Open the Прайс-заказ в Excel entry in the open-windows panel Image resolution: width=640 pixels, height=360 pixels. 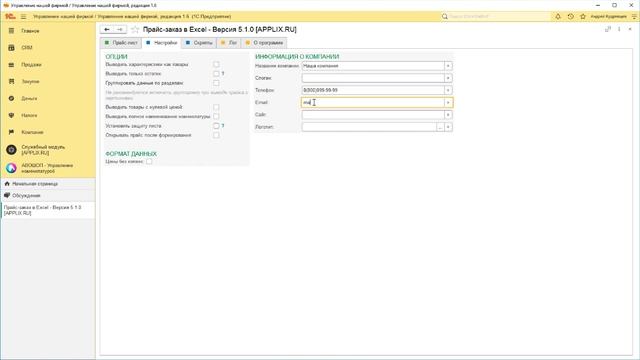tap(48, 210)
